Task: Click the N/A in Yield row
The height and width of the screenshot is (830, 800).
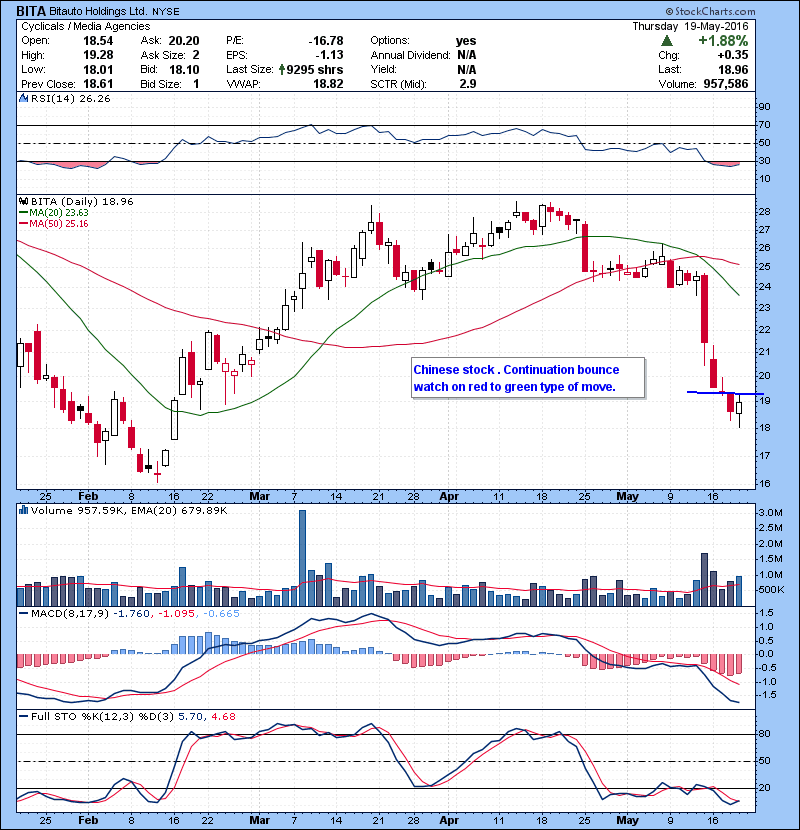Action: point(466,69)
